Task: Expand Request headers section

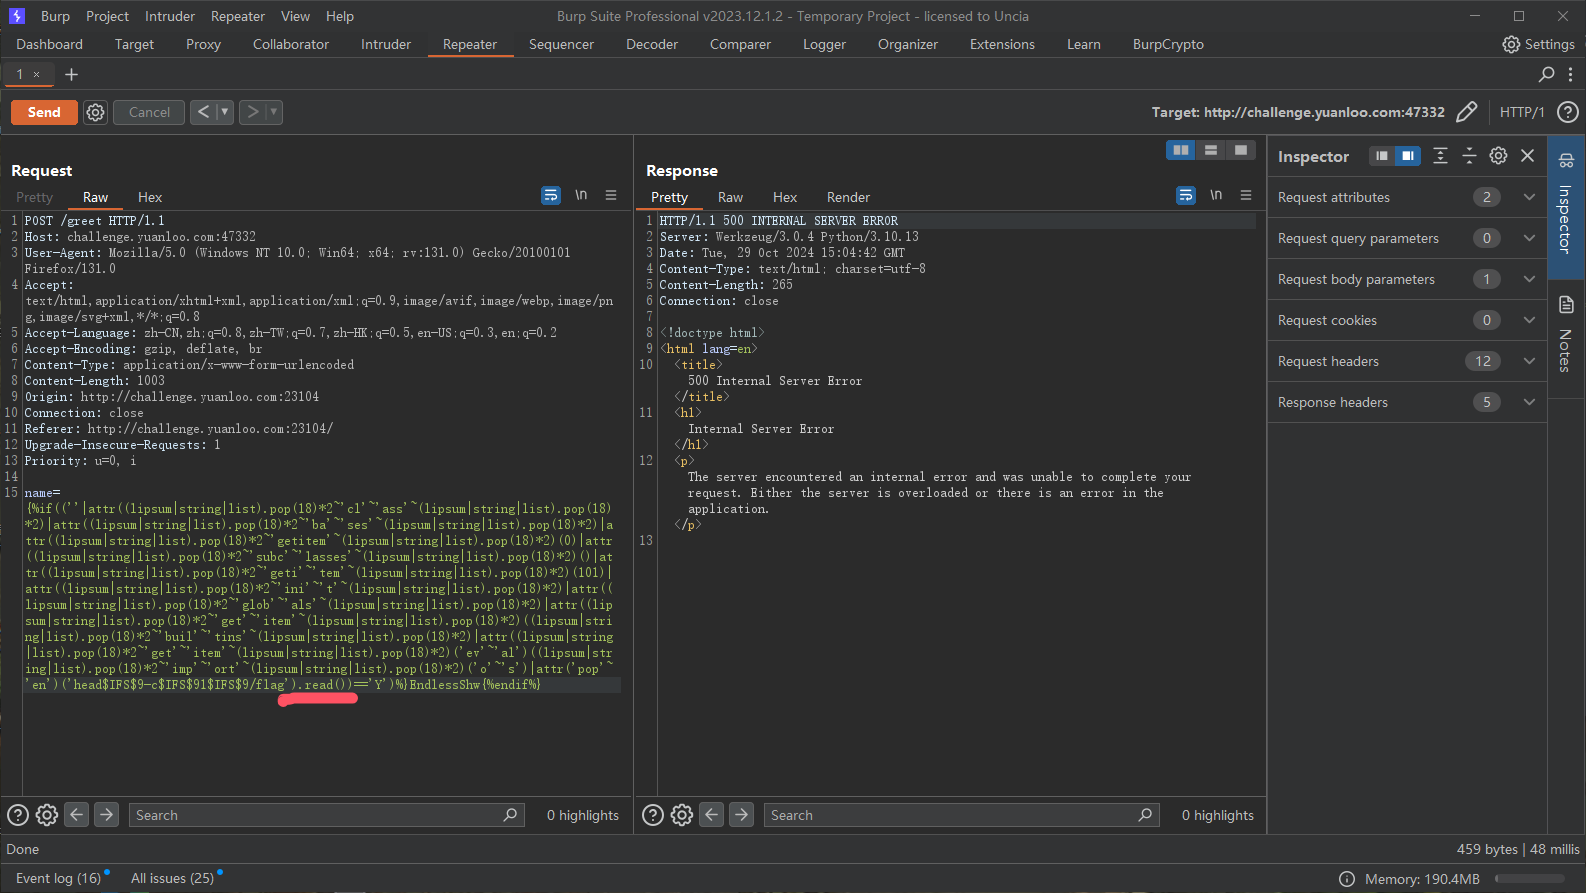Action: tap(1529, 361)
